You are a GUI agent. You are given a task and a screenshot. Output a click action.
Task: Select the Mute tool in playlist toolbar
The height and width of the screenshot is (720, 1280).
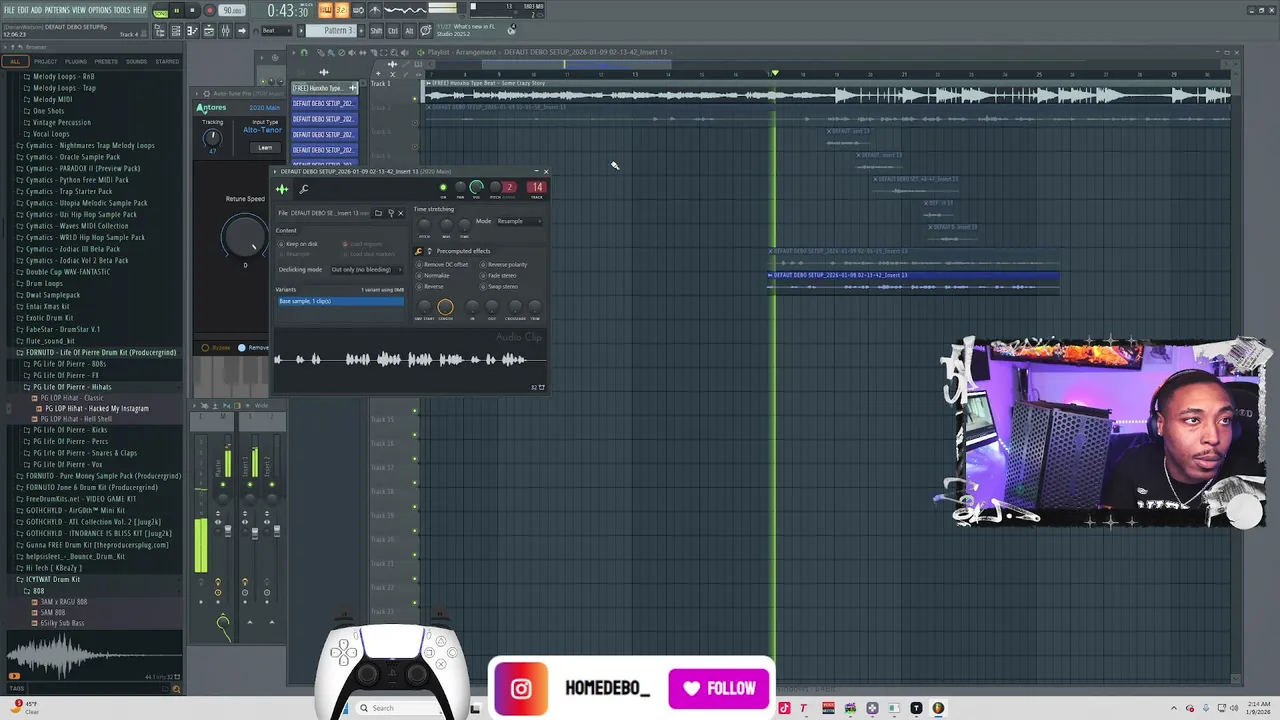pyautogui.click(x=352, y=52)
